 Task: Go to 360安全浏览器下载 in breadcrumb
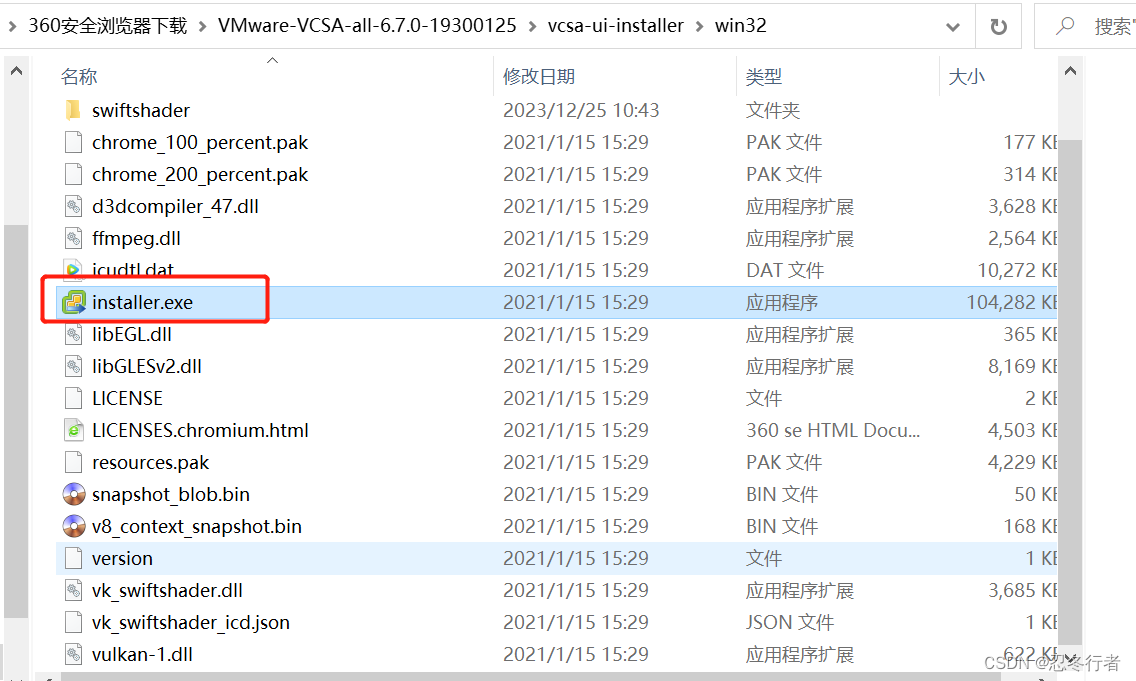(107, 26)
